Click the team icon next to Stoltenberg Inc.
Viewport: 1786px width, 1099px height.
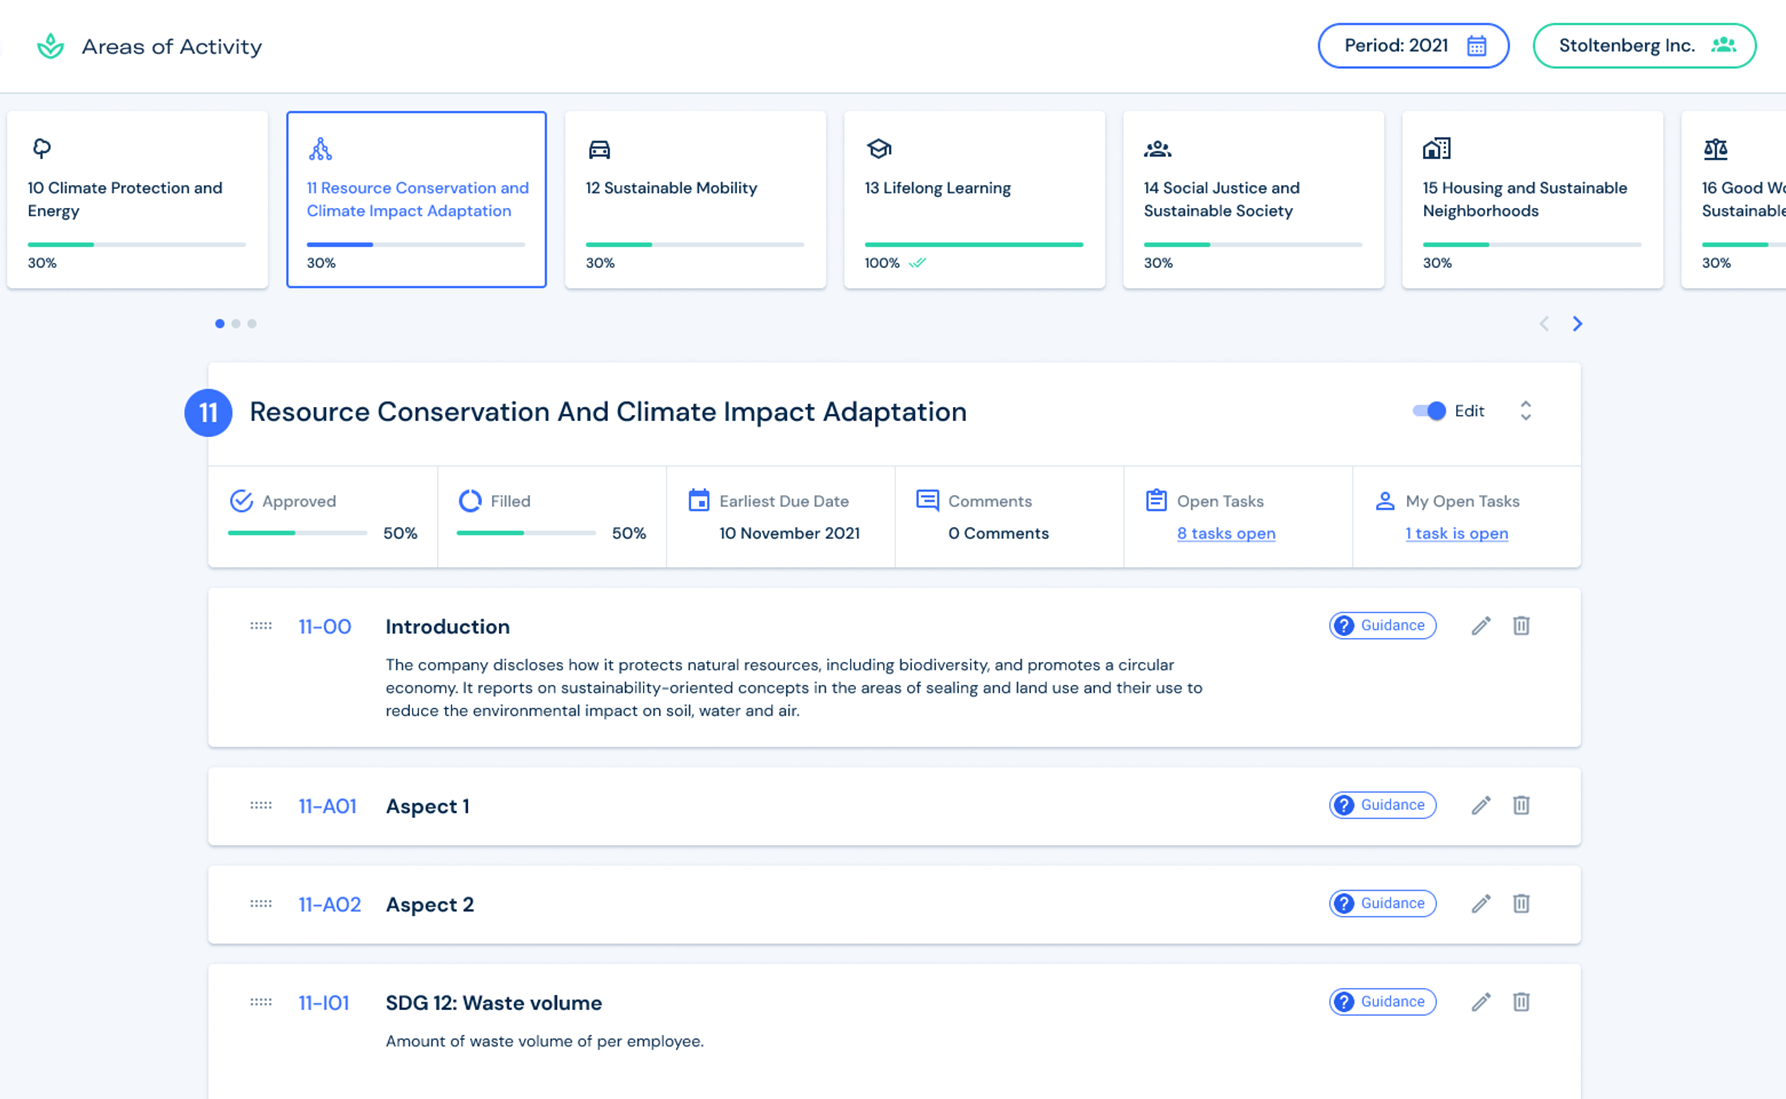tap(1723, 45)
